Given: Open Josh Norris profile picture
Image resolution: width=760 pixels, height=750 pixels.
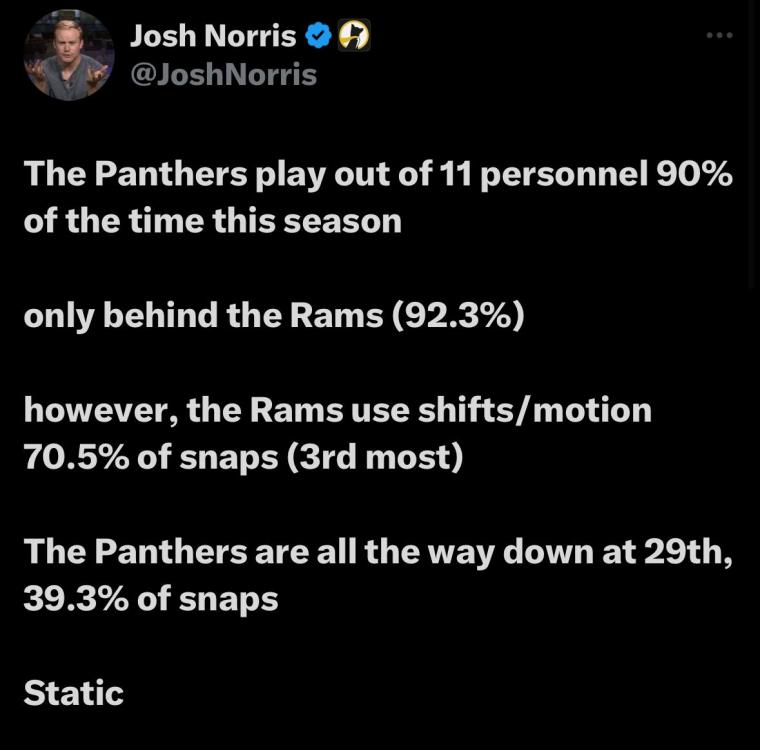Looking at the screenshot, I should pos(69,56).
